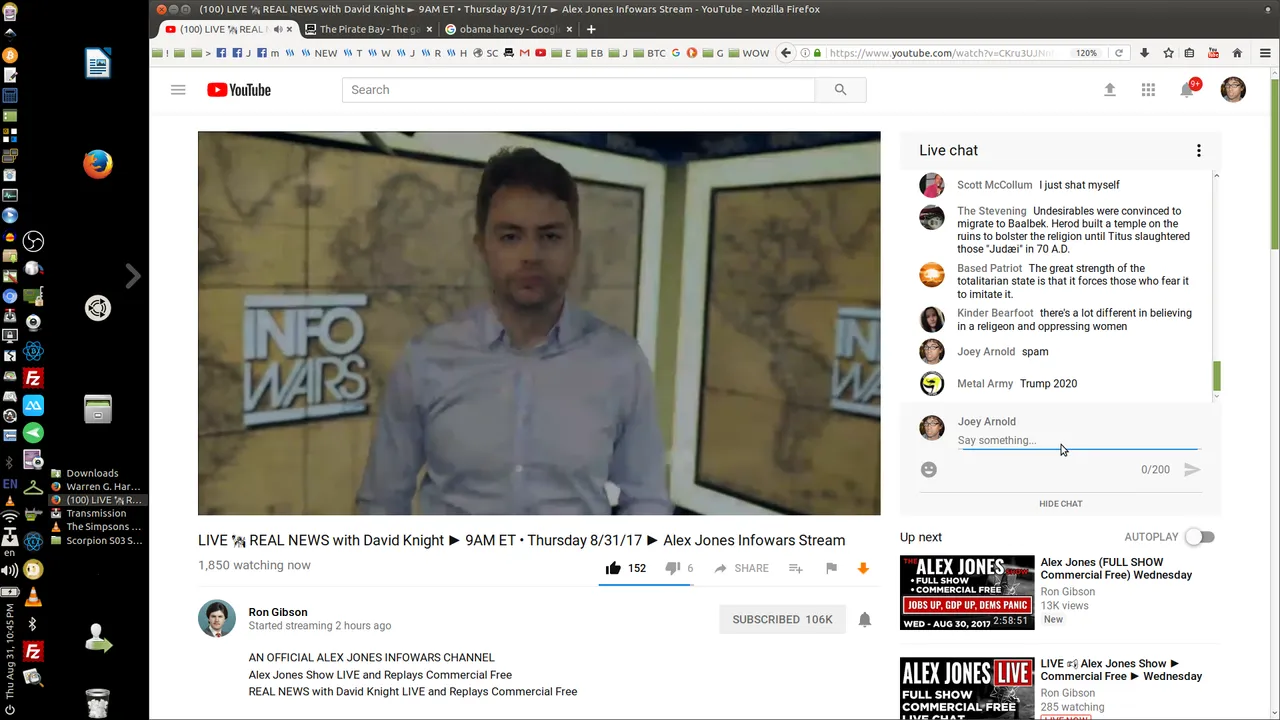Bookmark this page with star icon

[1167, 53]
